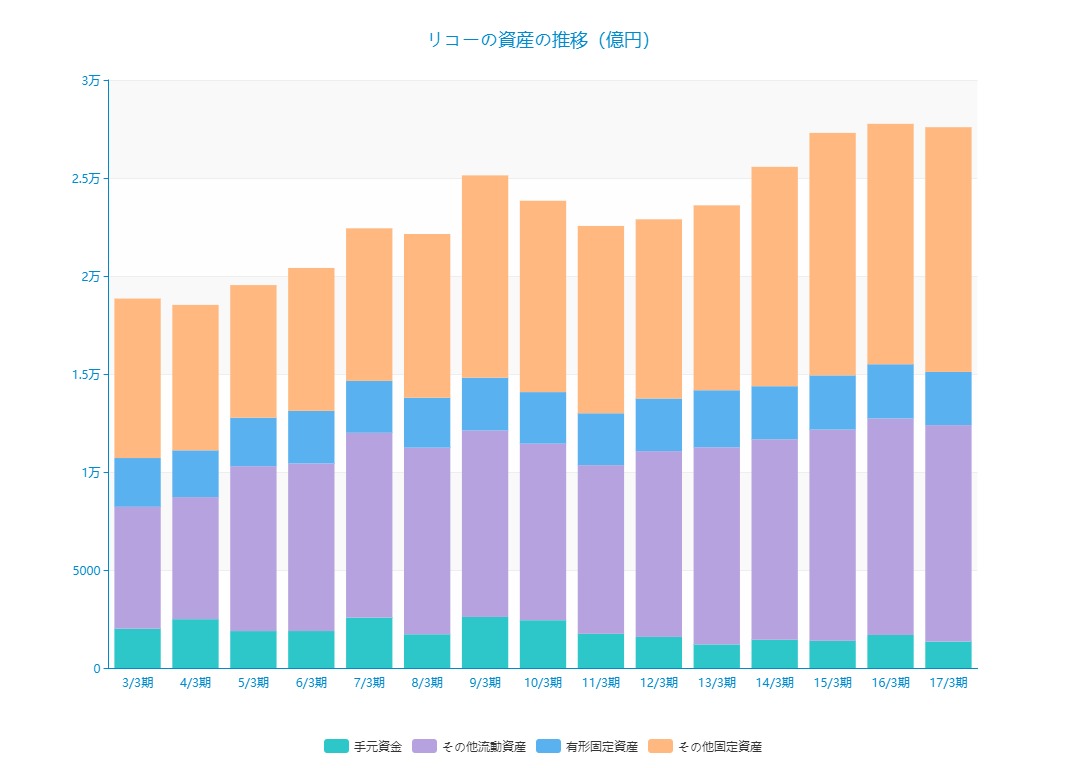Click the purple segment of 7/3期 bar
Viewport: 1086px width, 768px height.
pyautogui.click(x=369, y=525)
